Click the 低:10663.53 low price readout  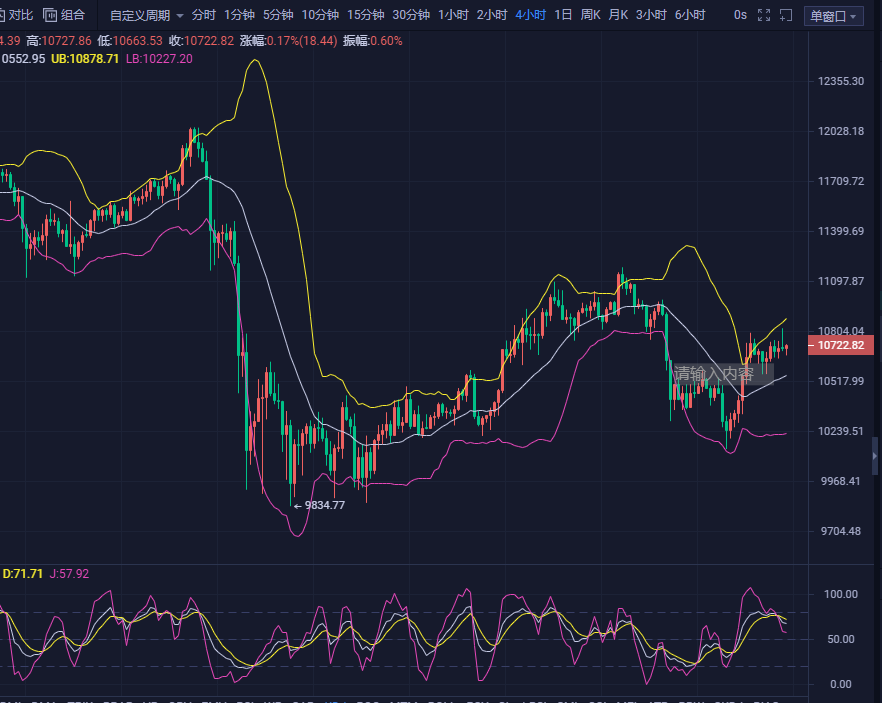pyautogui.click(x=129, y=41)
